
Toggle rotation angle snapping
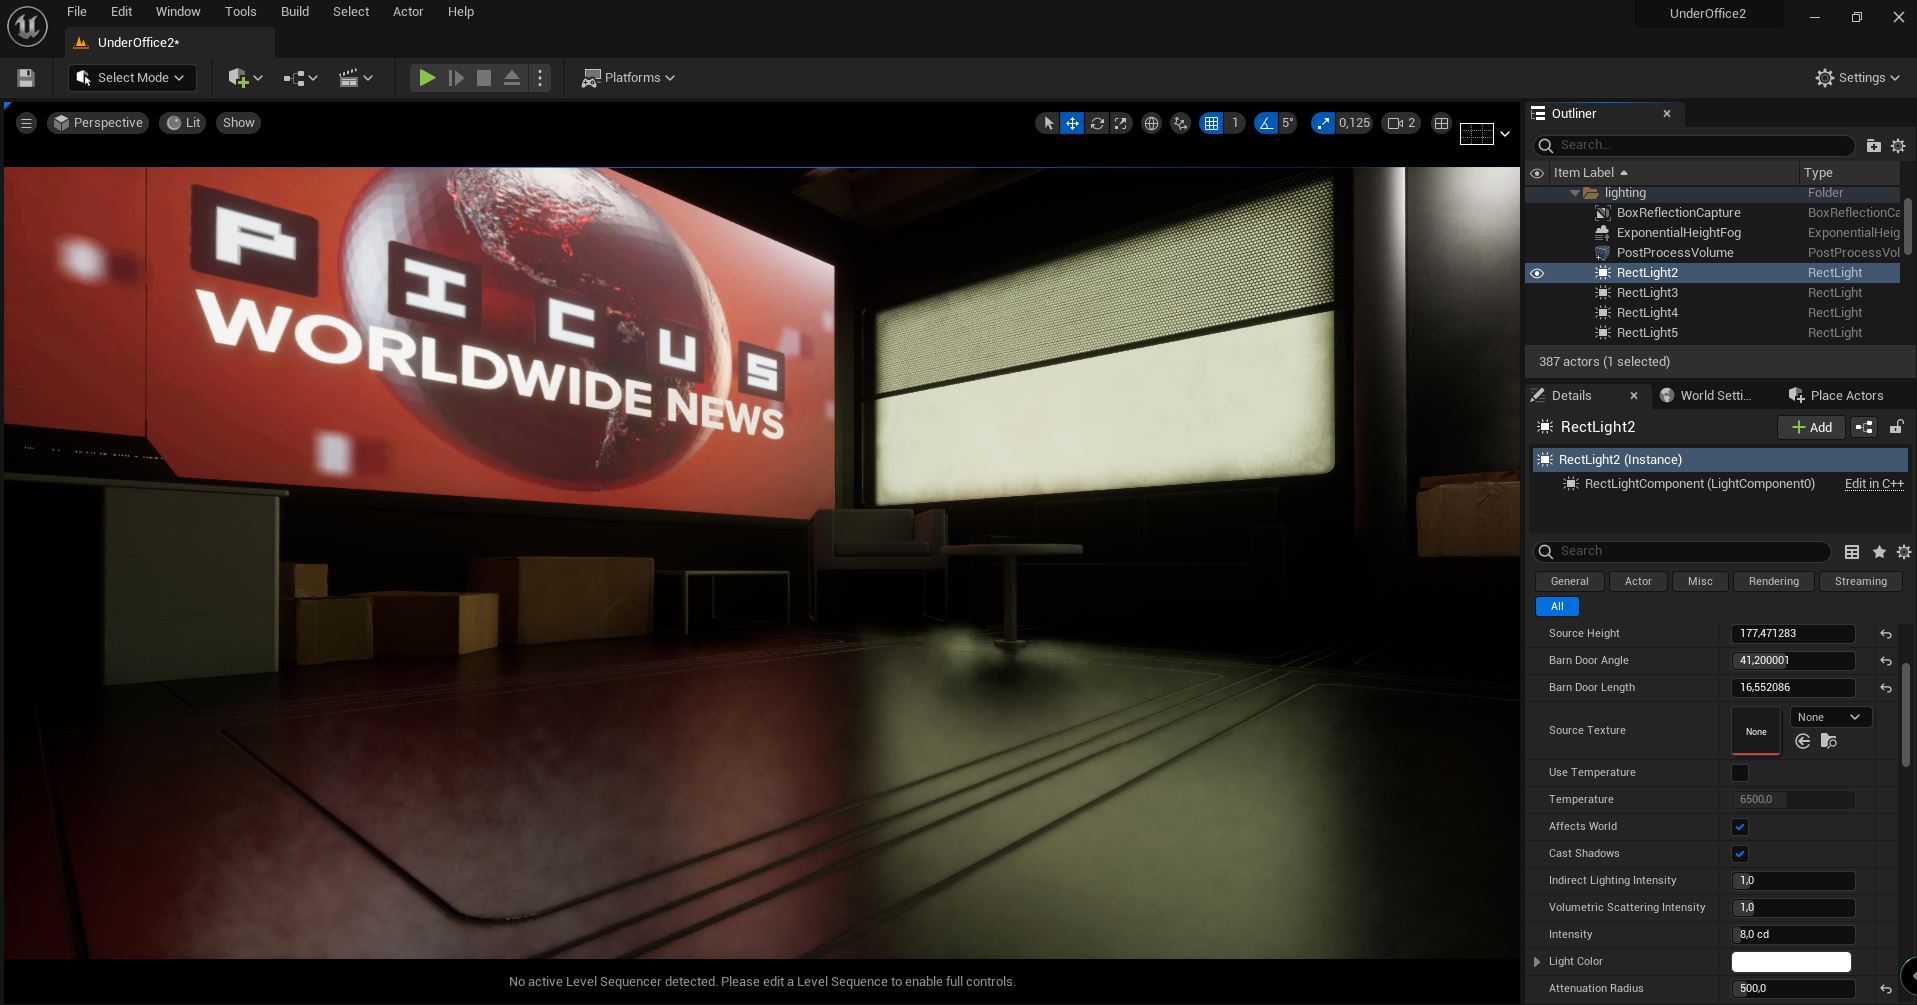click(1266, 123)
